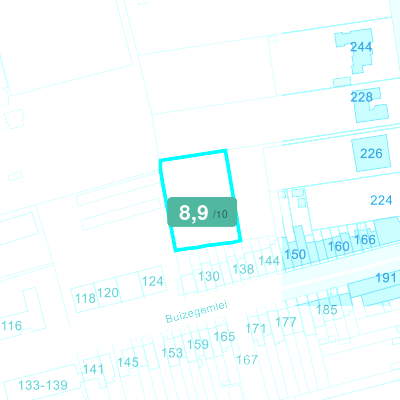This screenshot has width=400, height=400.
Task: Select house number 244 label
Action: pos(361,47)
